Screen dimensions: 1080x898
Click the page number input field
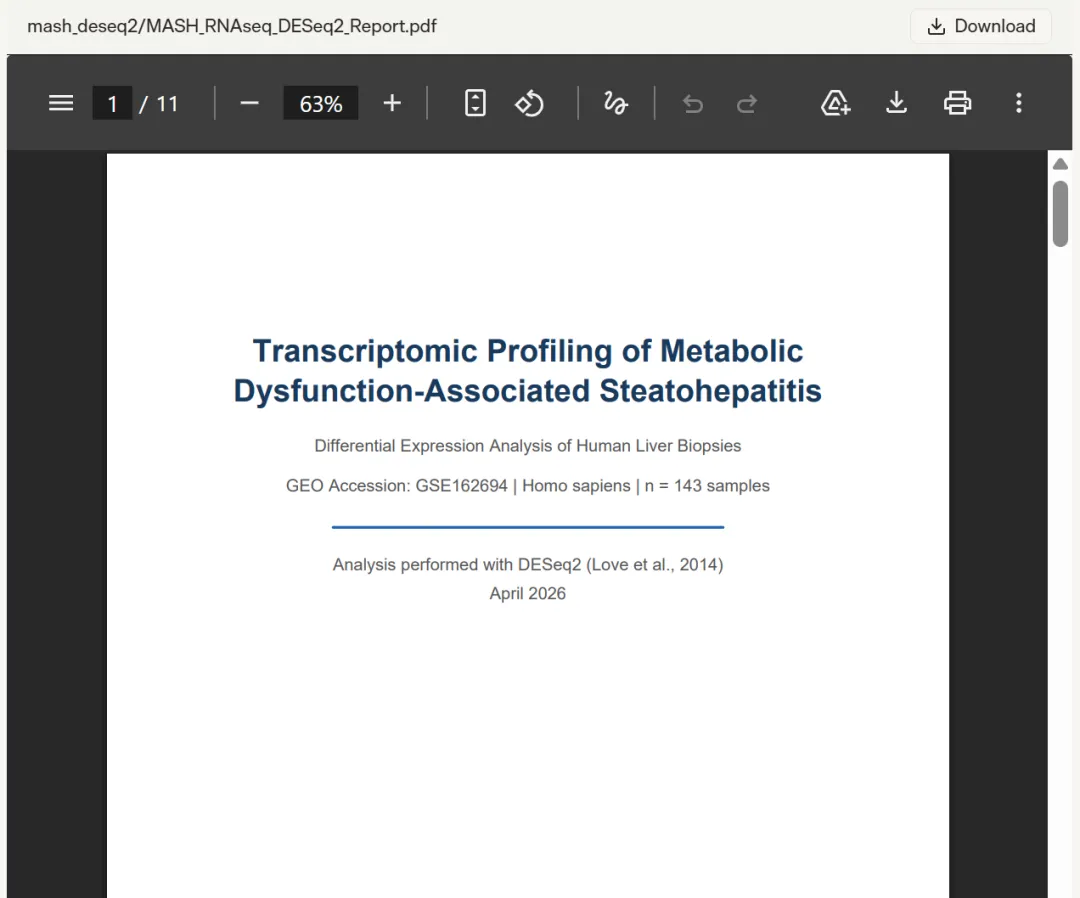pos(112,103)
